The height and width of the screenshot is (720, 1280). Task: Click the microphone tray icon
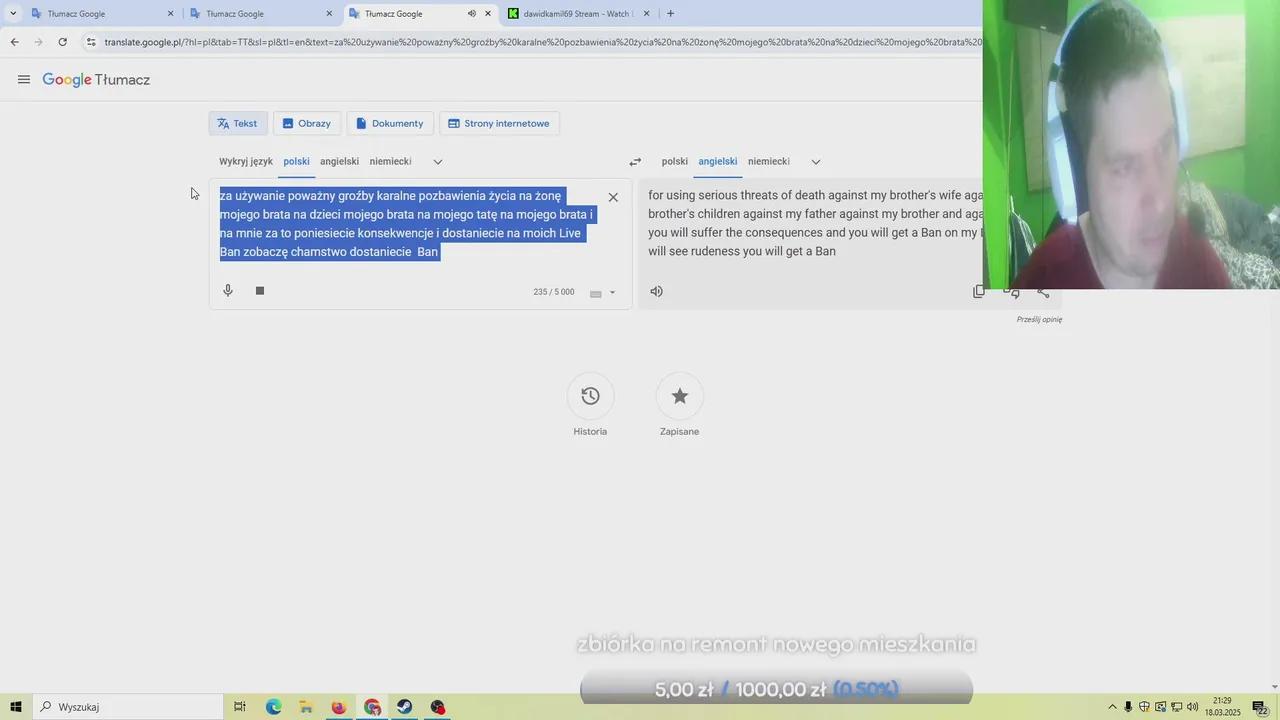1128,707
